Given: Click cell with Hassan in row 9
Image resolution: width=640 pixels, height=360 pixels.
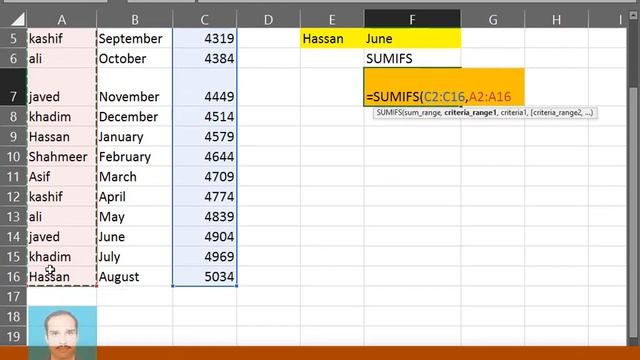Looking at the screenshot, I should pos(62,137).
